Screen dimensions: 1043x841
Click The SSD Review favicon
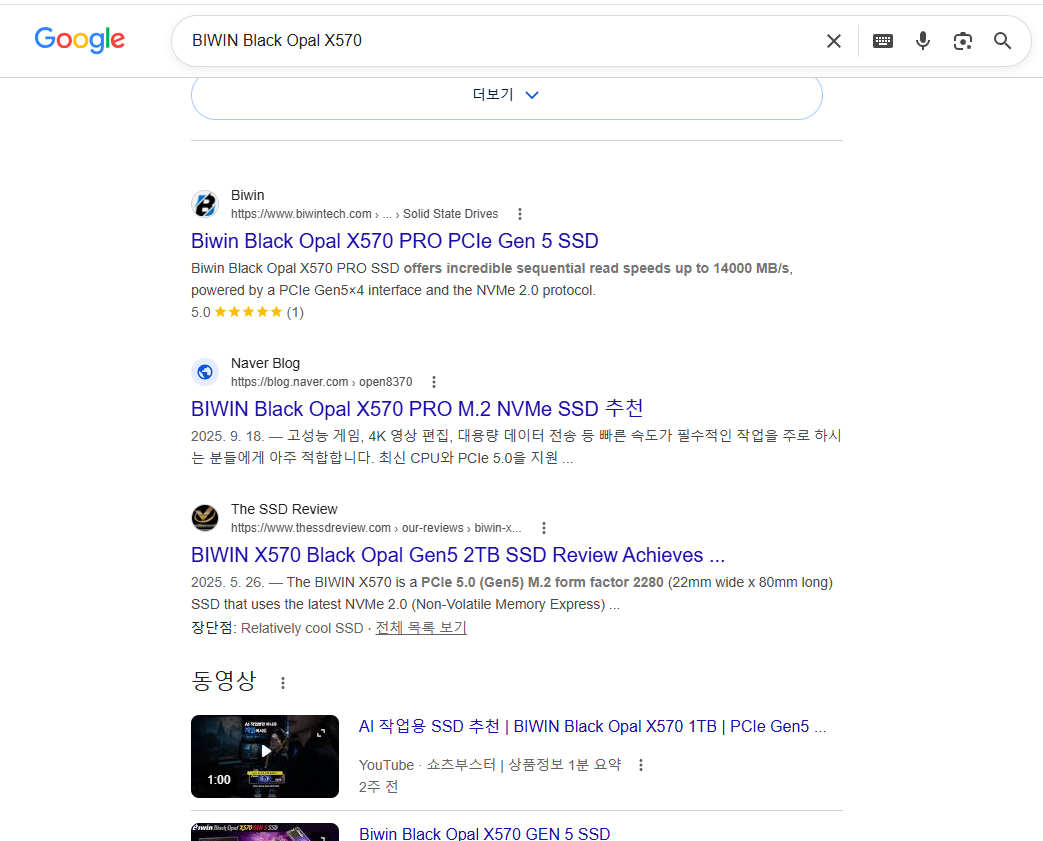click(x=205, y=518)
